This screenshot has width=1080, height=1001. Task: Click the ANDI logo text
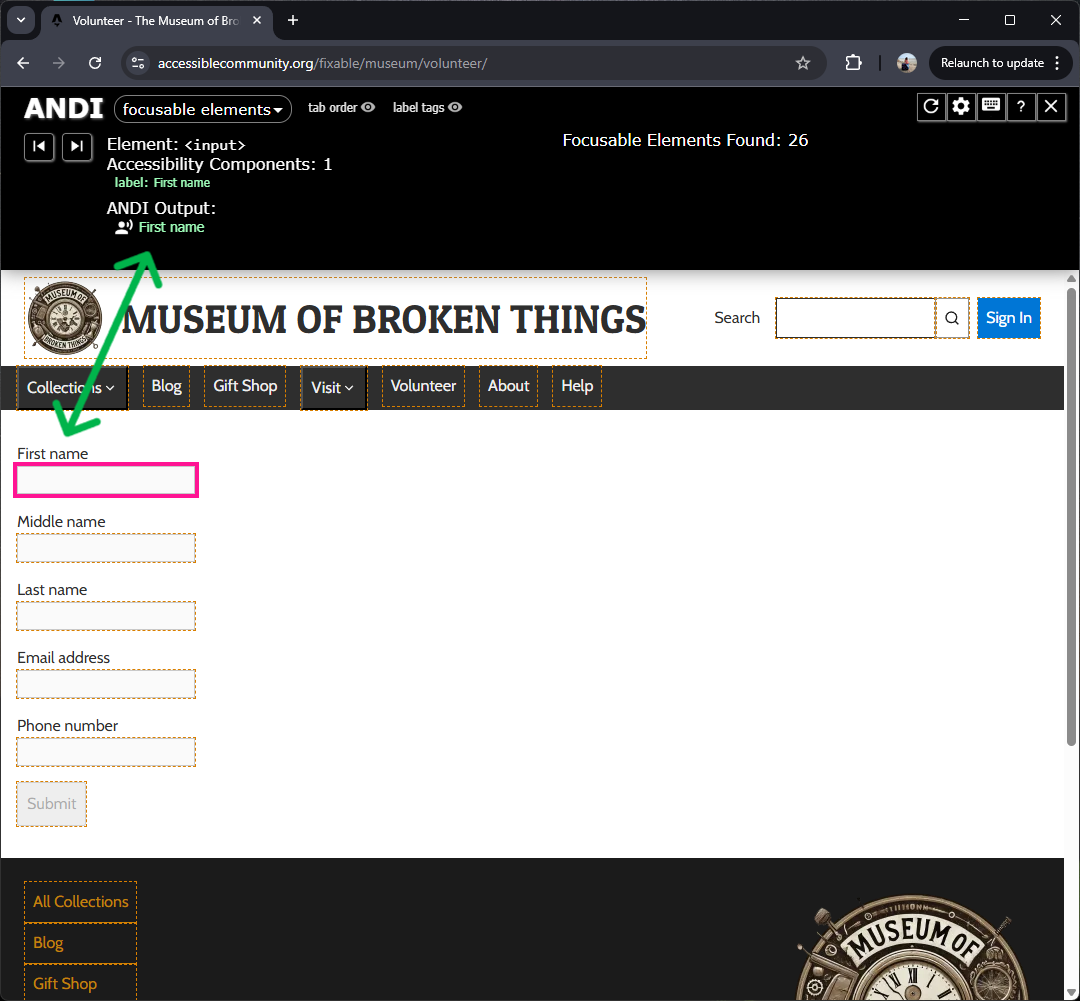(63, 108)
